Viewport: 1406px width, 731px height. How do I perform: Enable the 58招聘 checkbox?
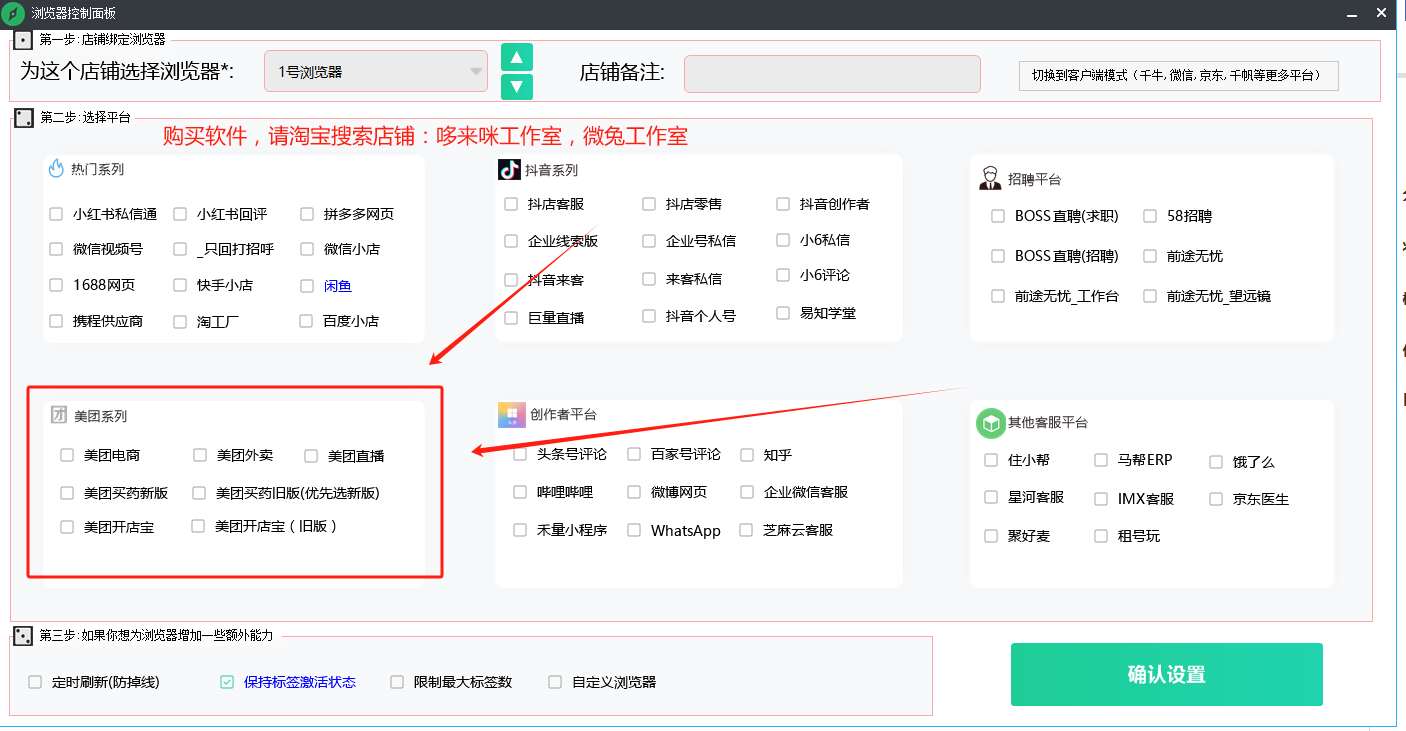[x=1150, y=216]
